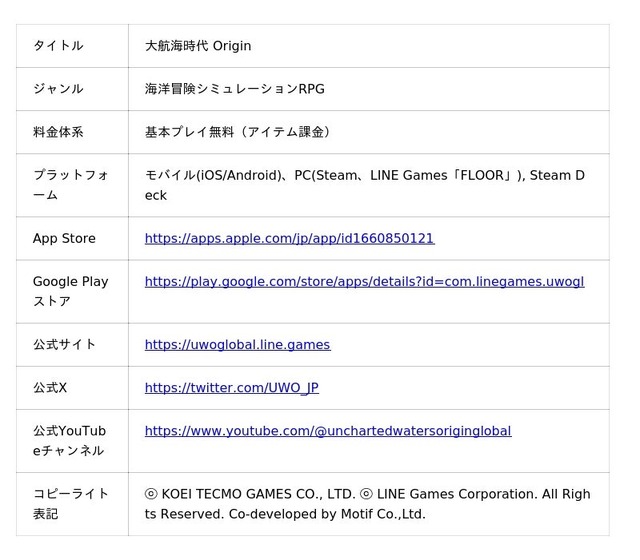Click the プラットフォーム row label
The height and width of the screenshot is (560, 640).
(x=71, y=185)
